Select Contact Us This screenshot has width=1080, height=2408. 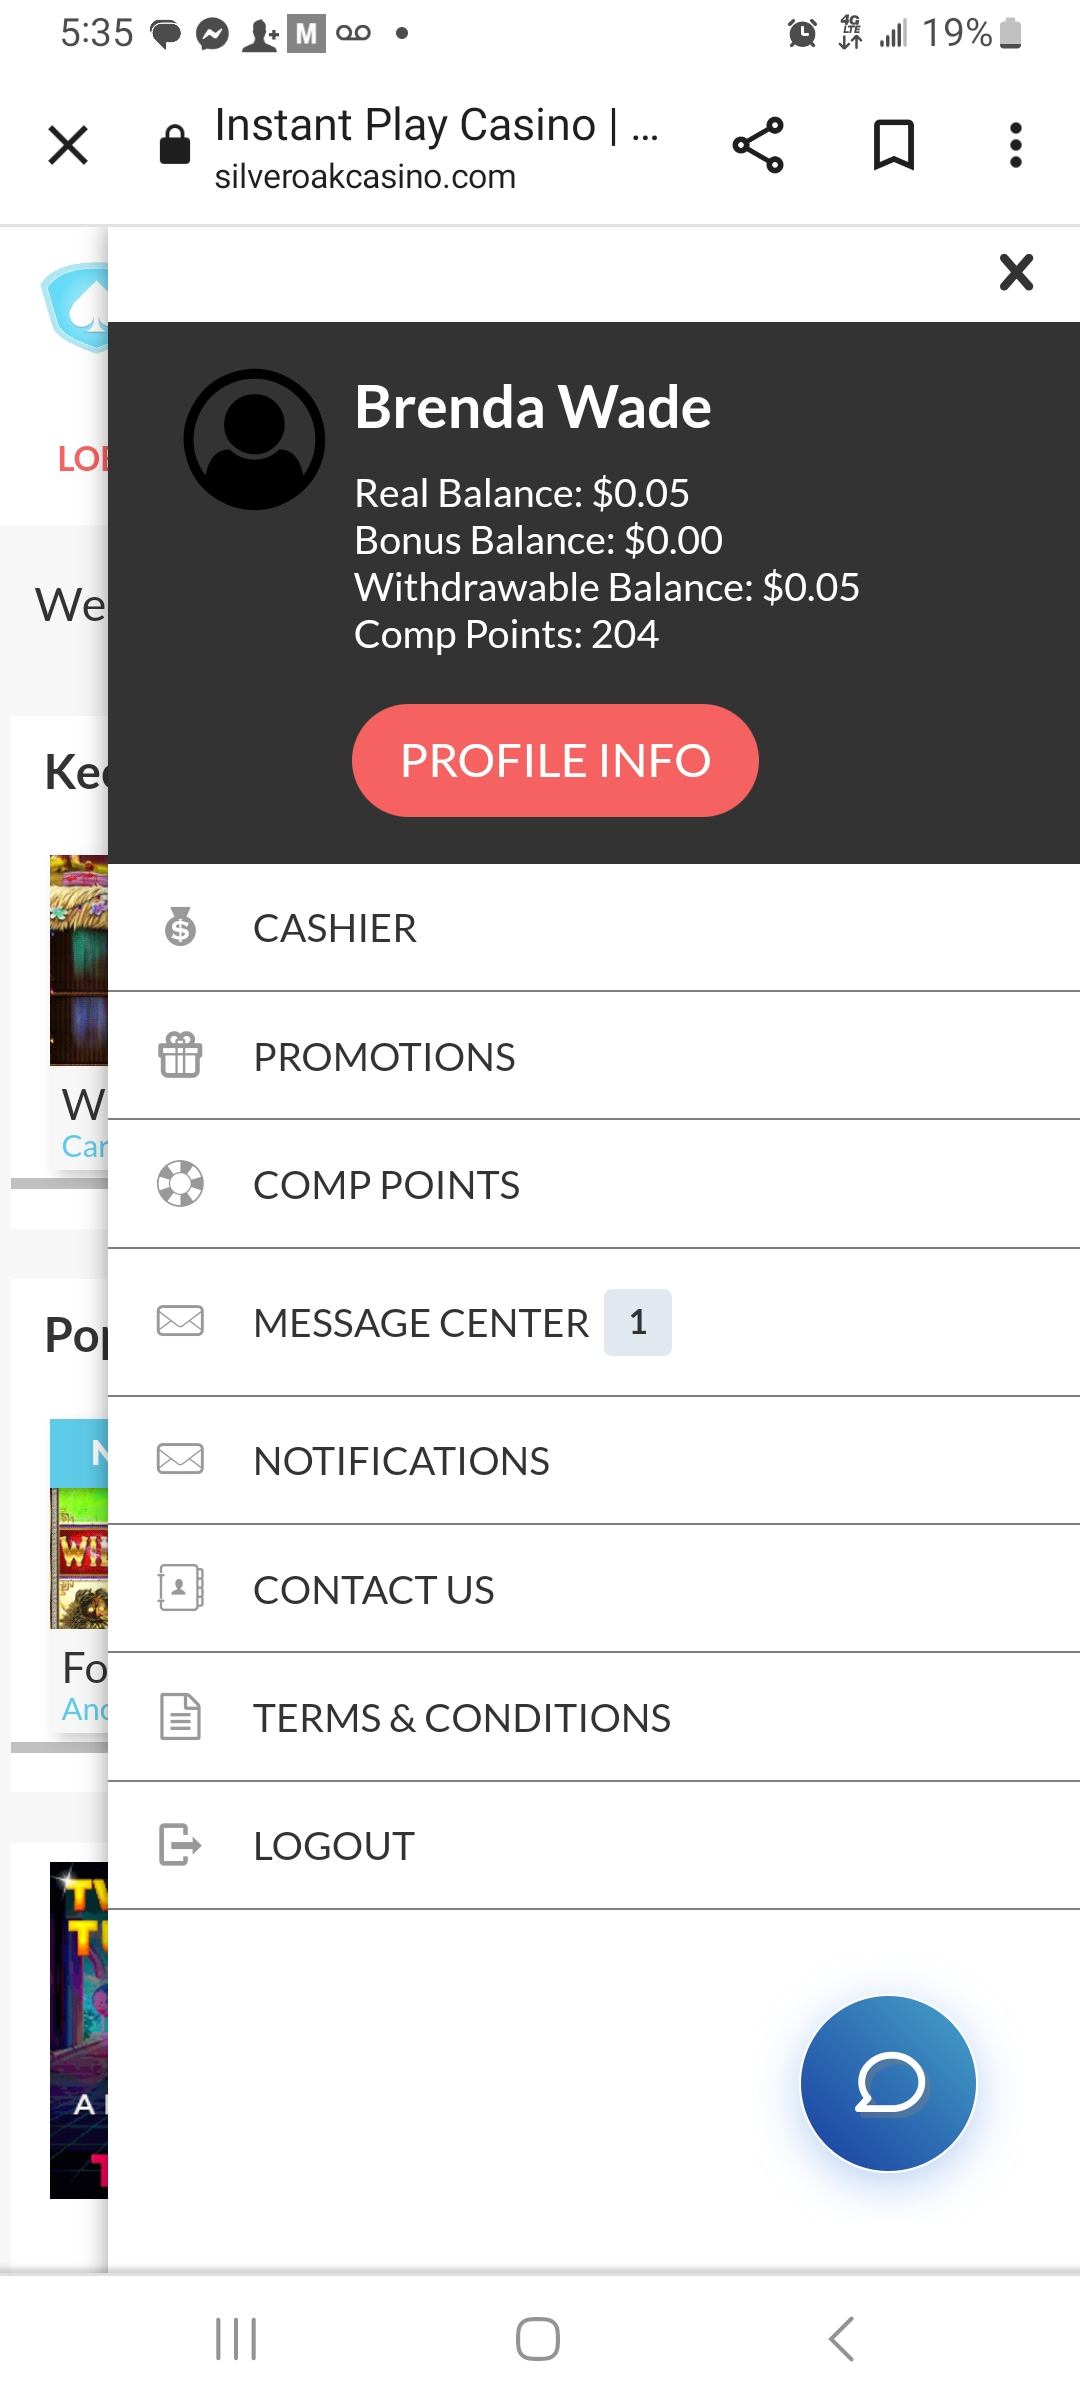click(373, 1590)
